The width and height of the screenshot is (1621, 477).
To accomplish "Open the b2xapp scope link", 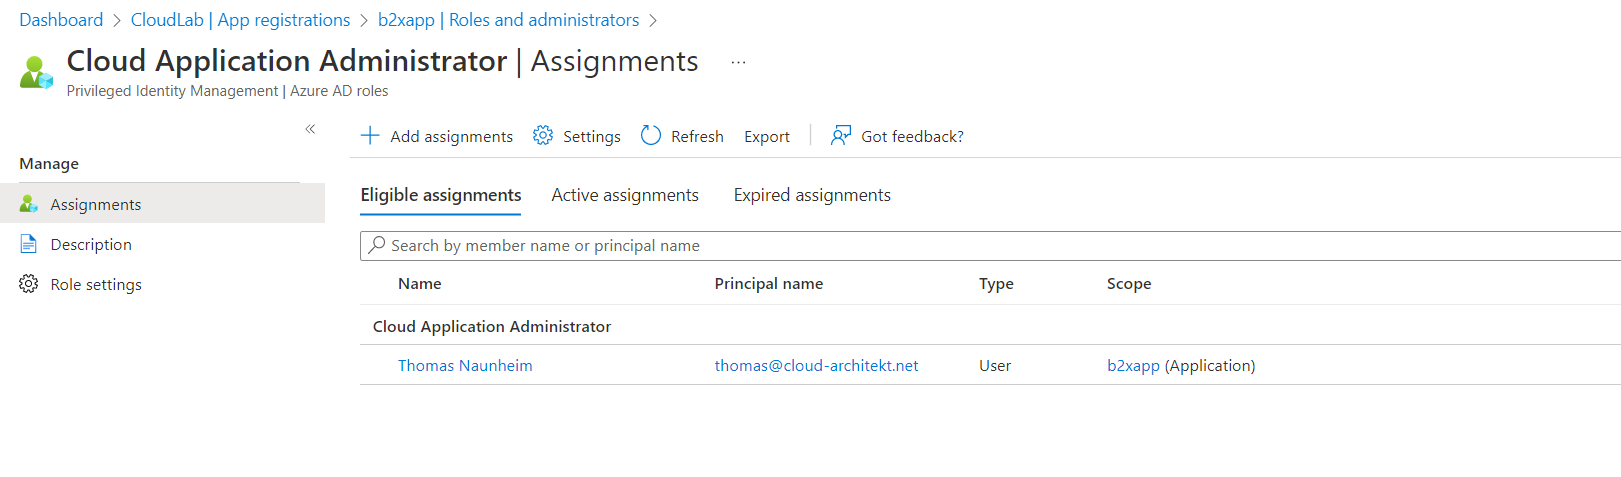I will pyautogui.click(x=1133, y=365).
